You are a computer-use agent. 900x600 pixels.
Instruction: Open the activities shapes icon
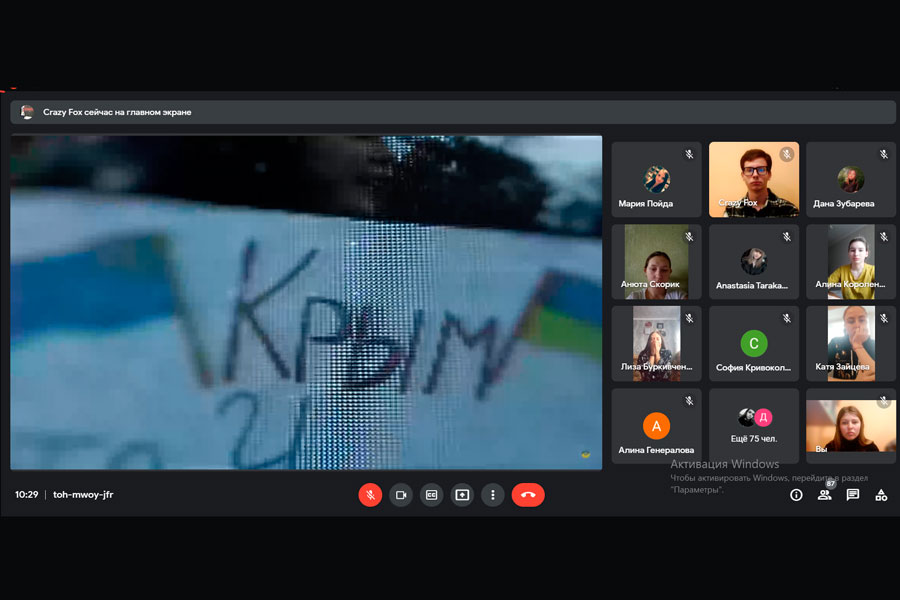click(x=881, y=495)
